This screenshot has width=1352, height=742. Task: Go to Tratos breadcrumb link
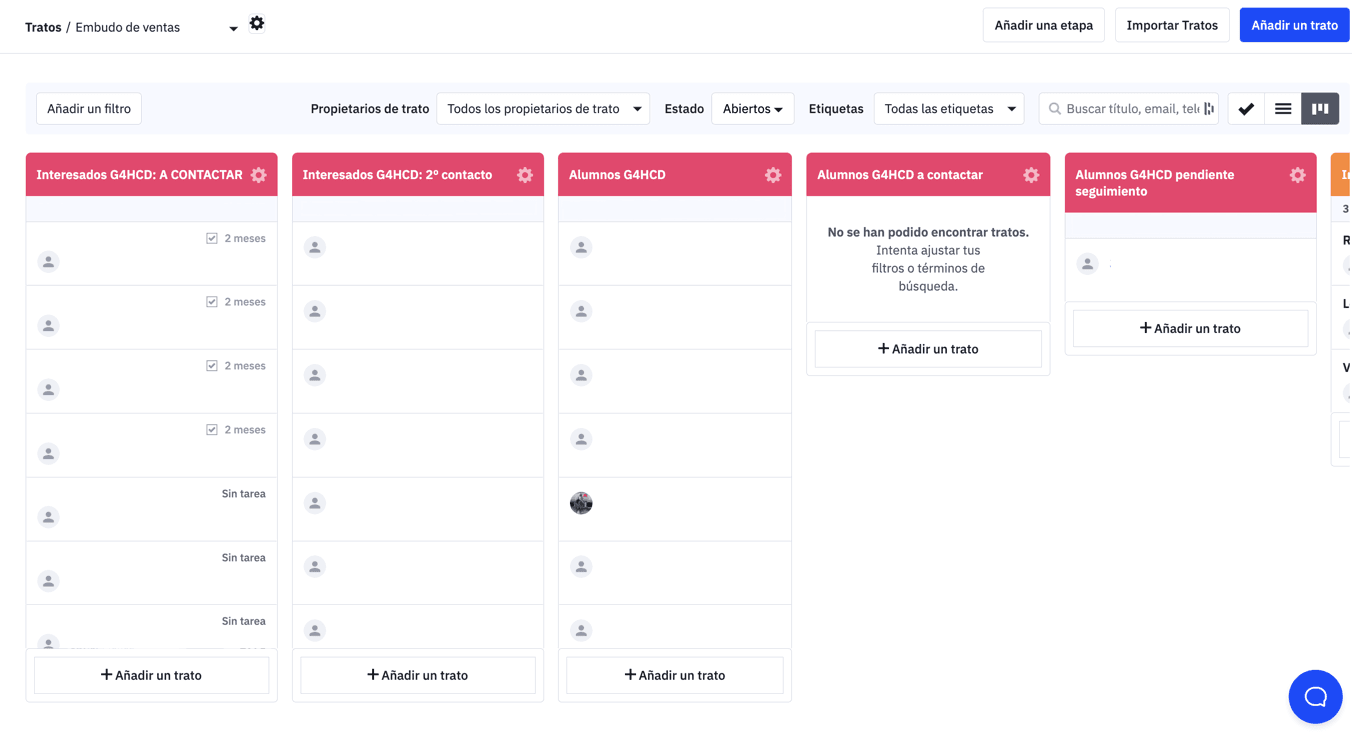[x=43, y=28]
